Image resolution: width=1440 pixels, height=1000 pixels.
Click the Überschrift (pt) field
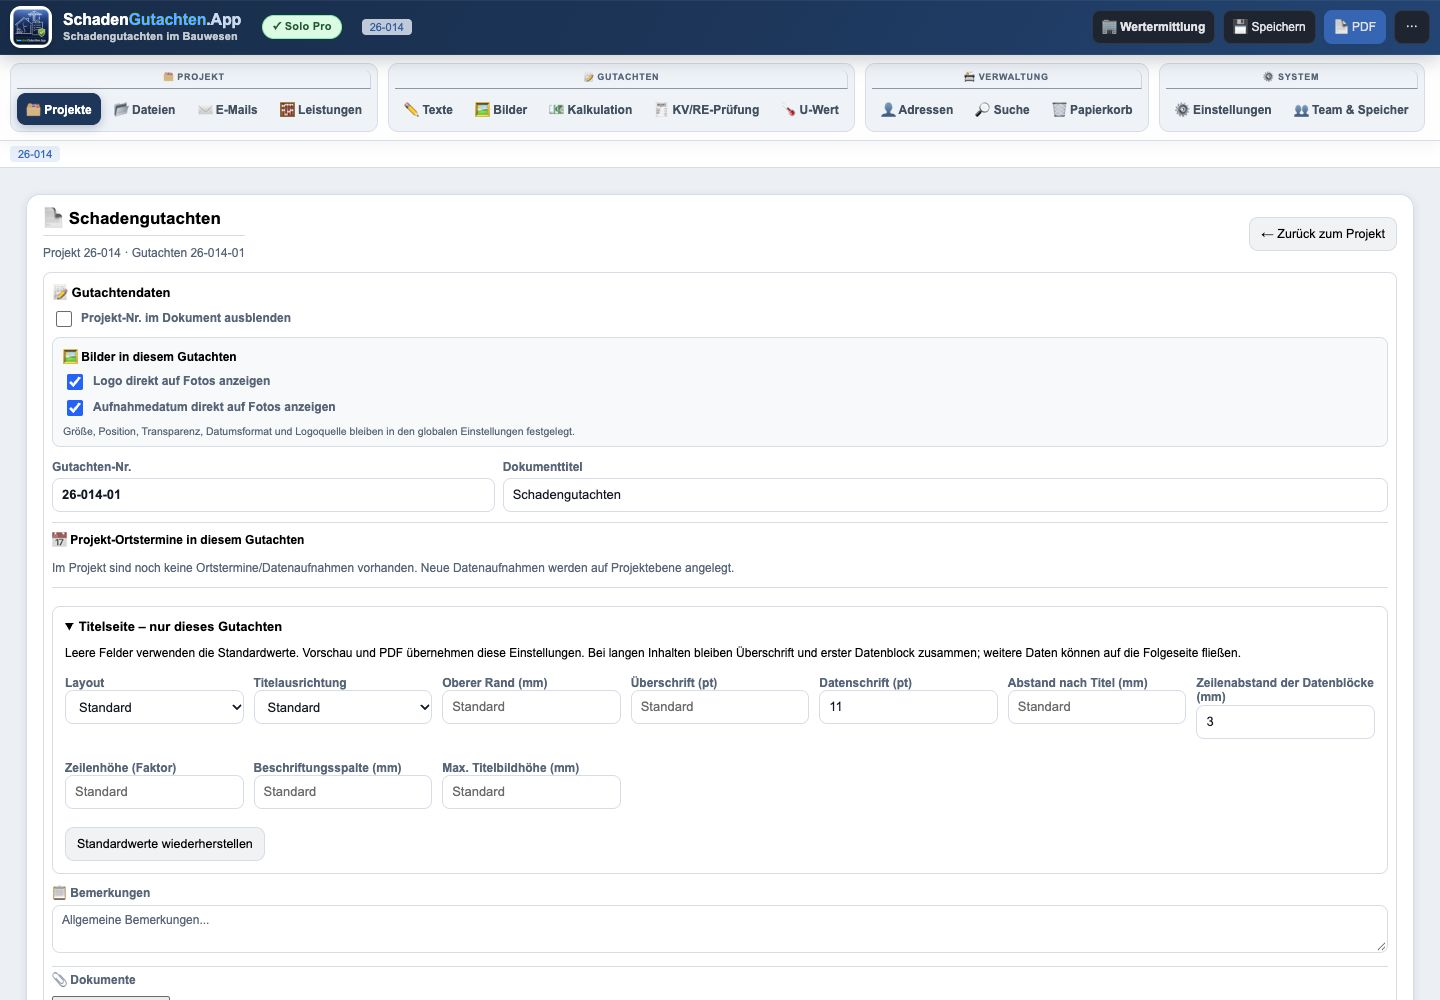[x=720, y=707]
